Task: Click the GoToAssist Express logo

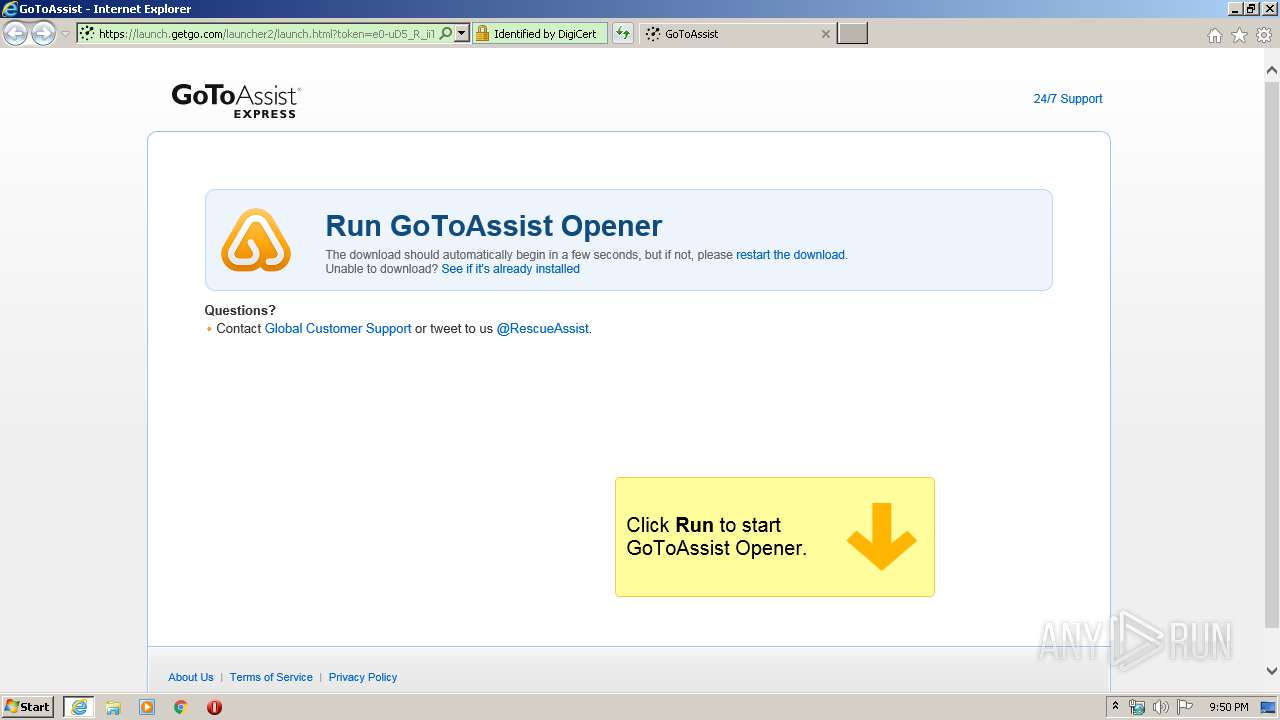Action: (236, 100)
